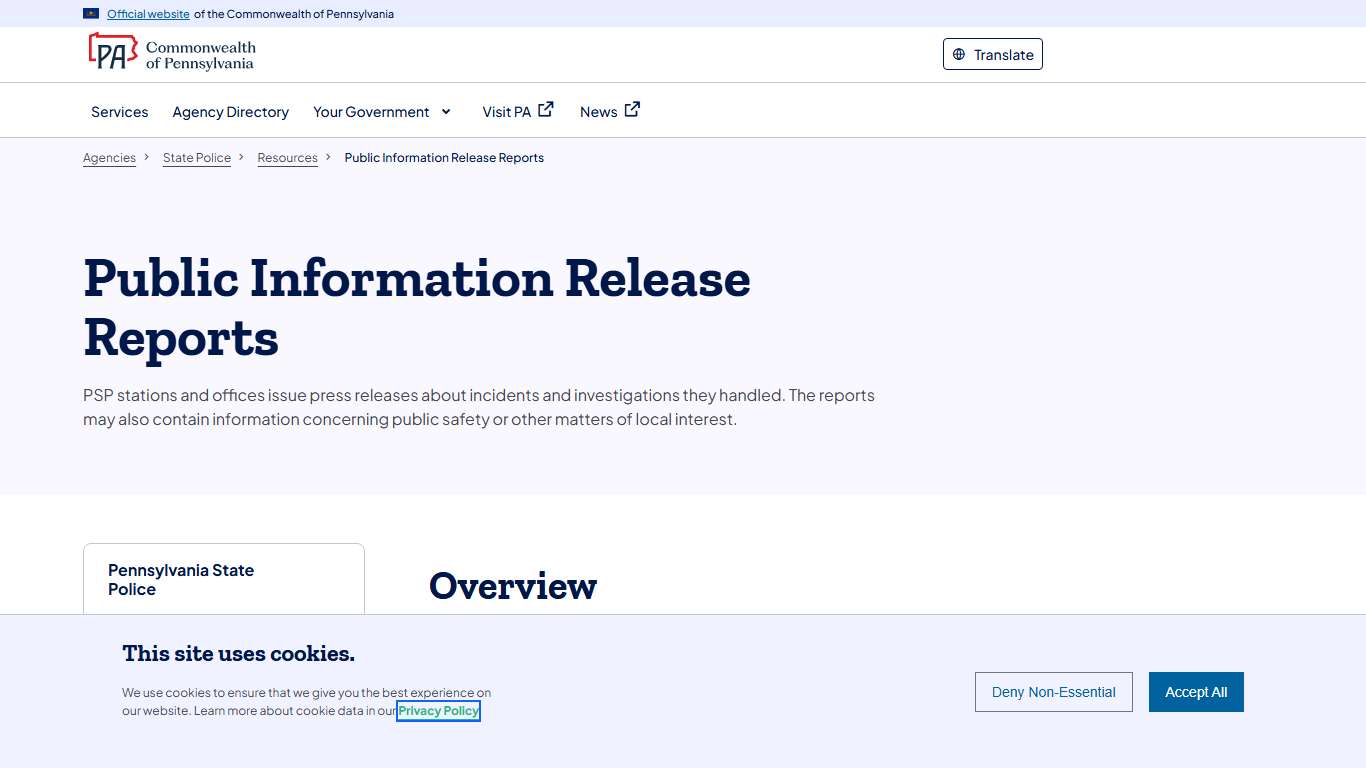The image size is (1366, 768).
Task: Open the Agency Directory page
Action: pos(230,112)
